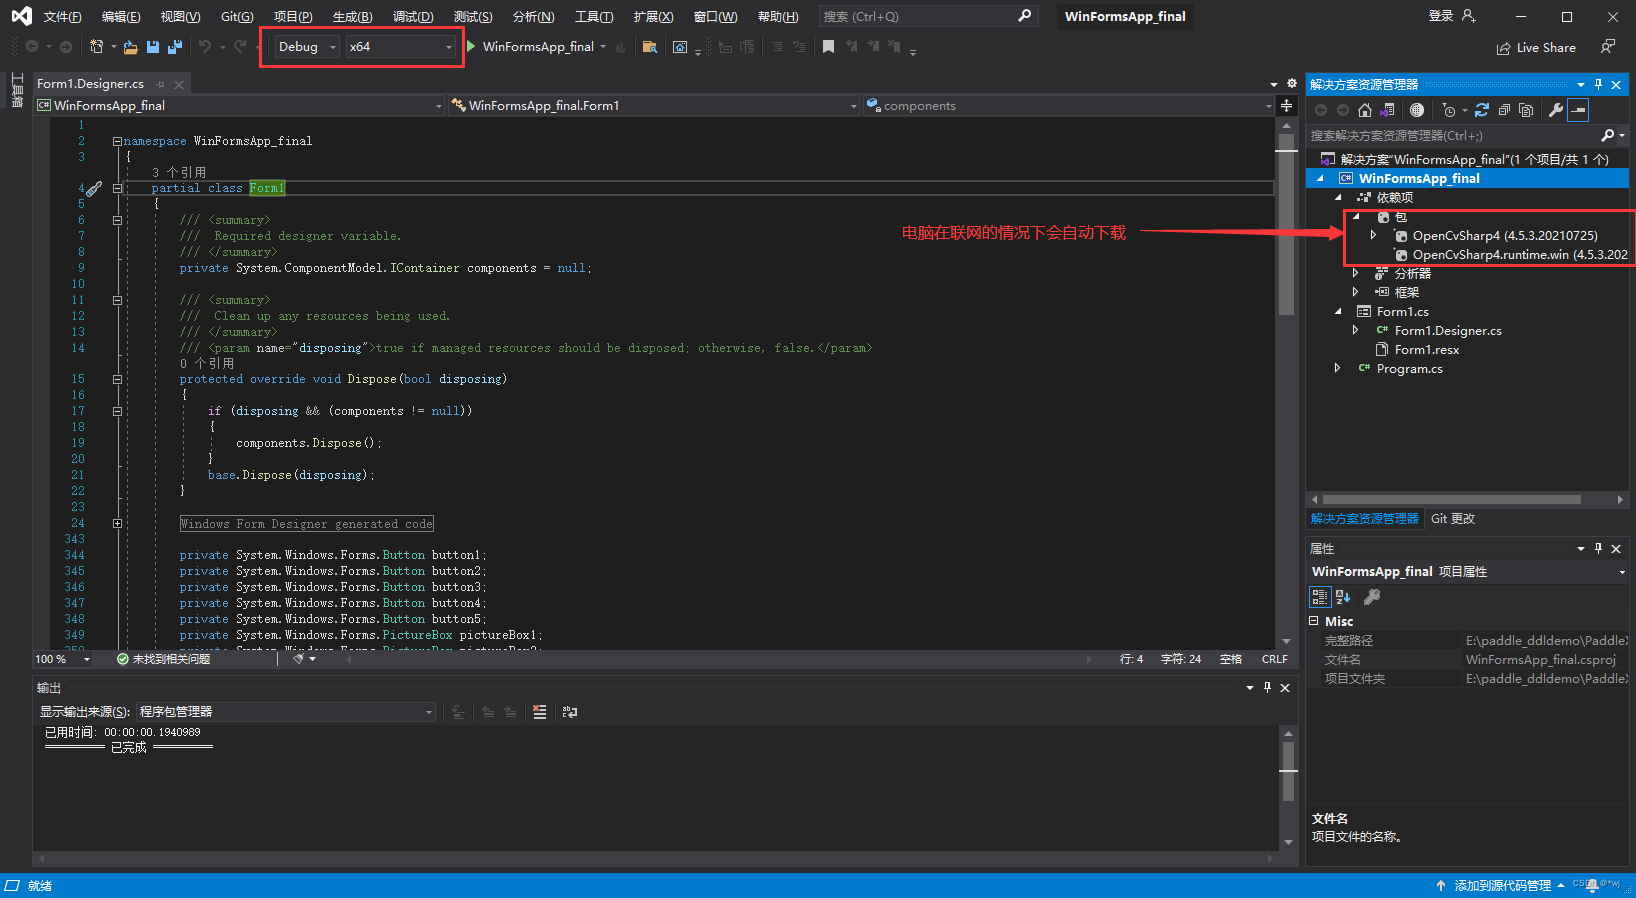1636x898 pixels.
Task: Click the Show All Files icon
Action: coord(1526,110)
